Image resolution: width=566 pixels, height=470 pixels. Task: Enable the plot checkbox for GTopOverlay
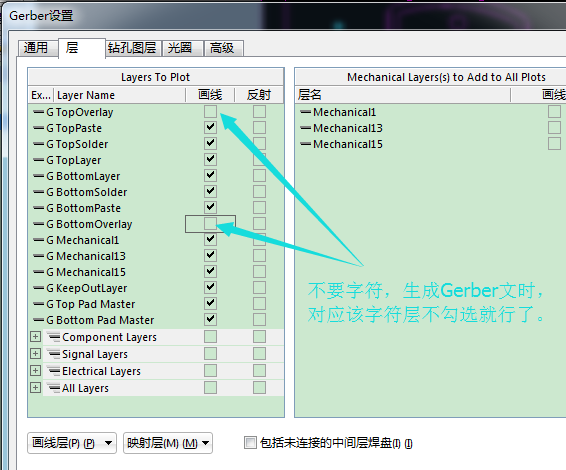point(210,112)
